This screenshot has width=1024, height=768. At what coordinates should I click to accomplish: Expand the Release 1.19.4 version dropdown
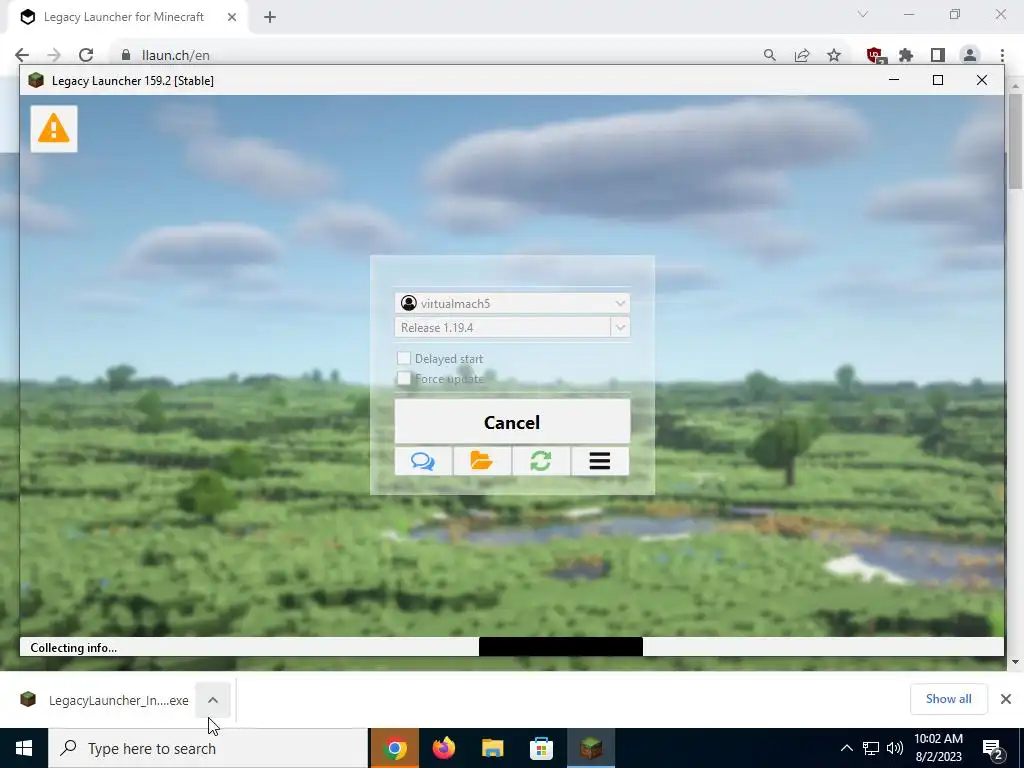[x=620, y=327]
